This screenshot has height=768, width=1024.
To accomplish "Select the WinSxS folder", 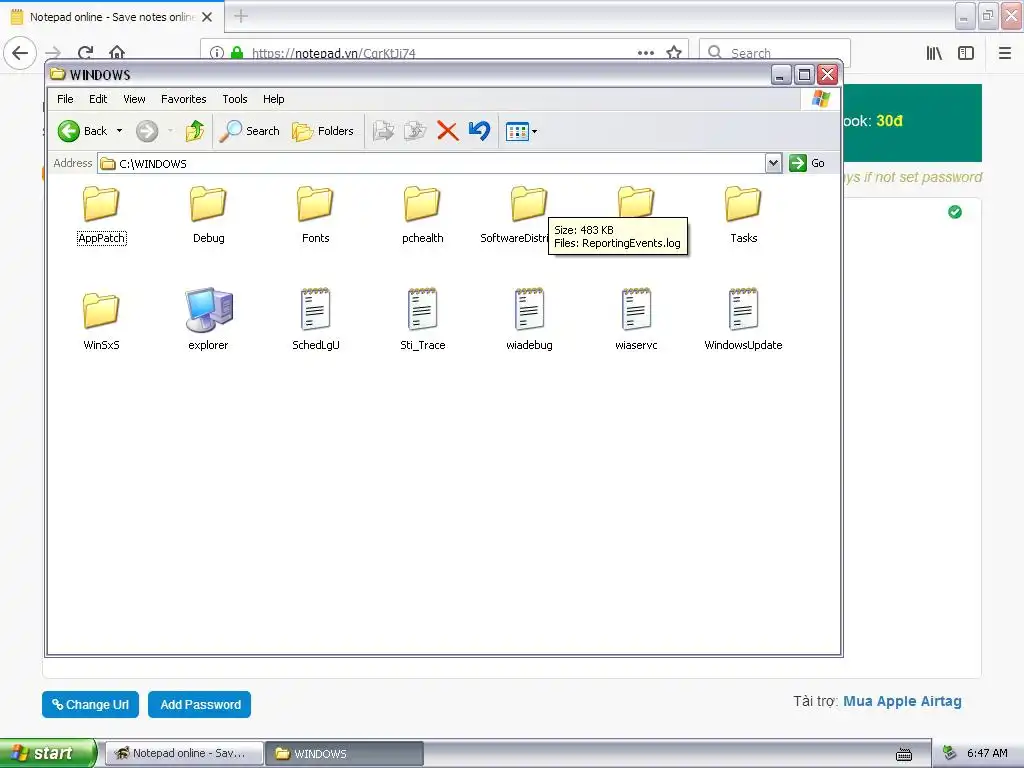I will coord(101,322).
